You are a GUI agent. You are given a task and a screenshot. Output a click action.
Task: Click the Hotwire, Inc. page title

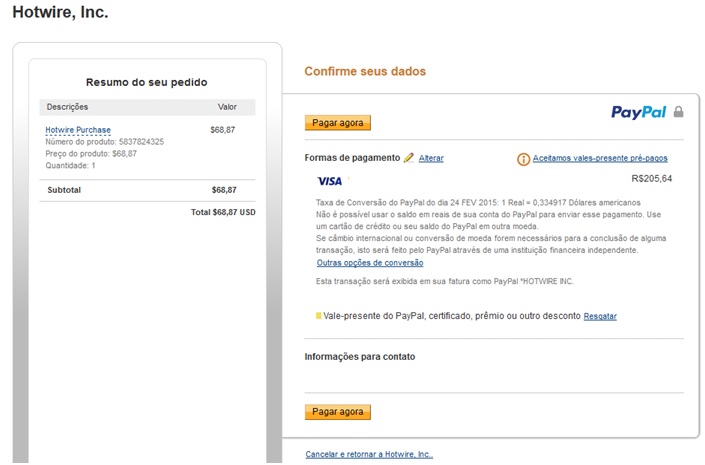coord(60,14)
